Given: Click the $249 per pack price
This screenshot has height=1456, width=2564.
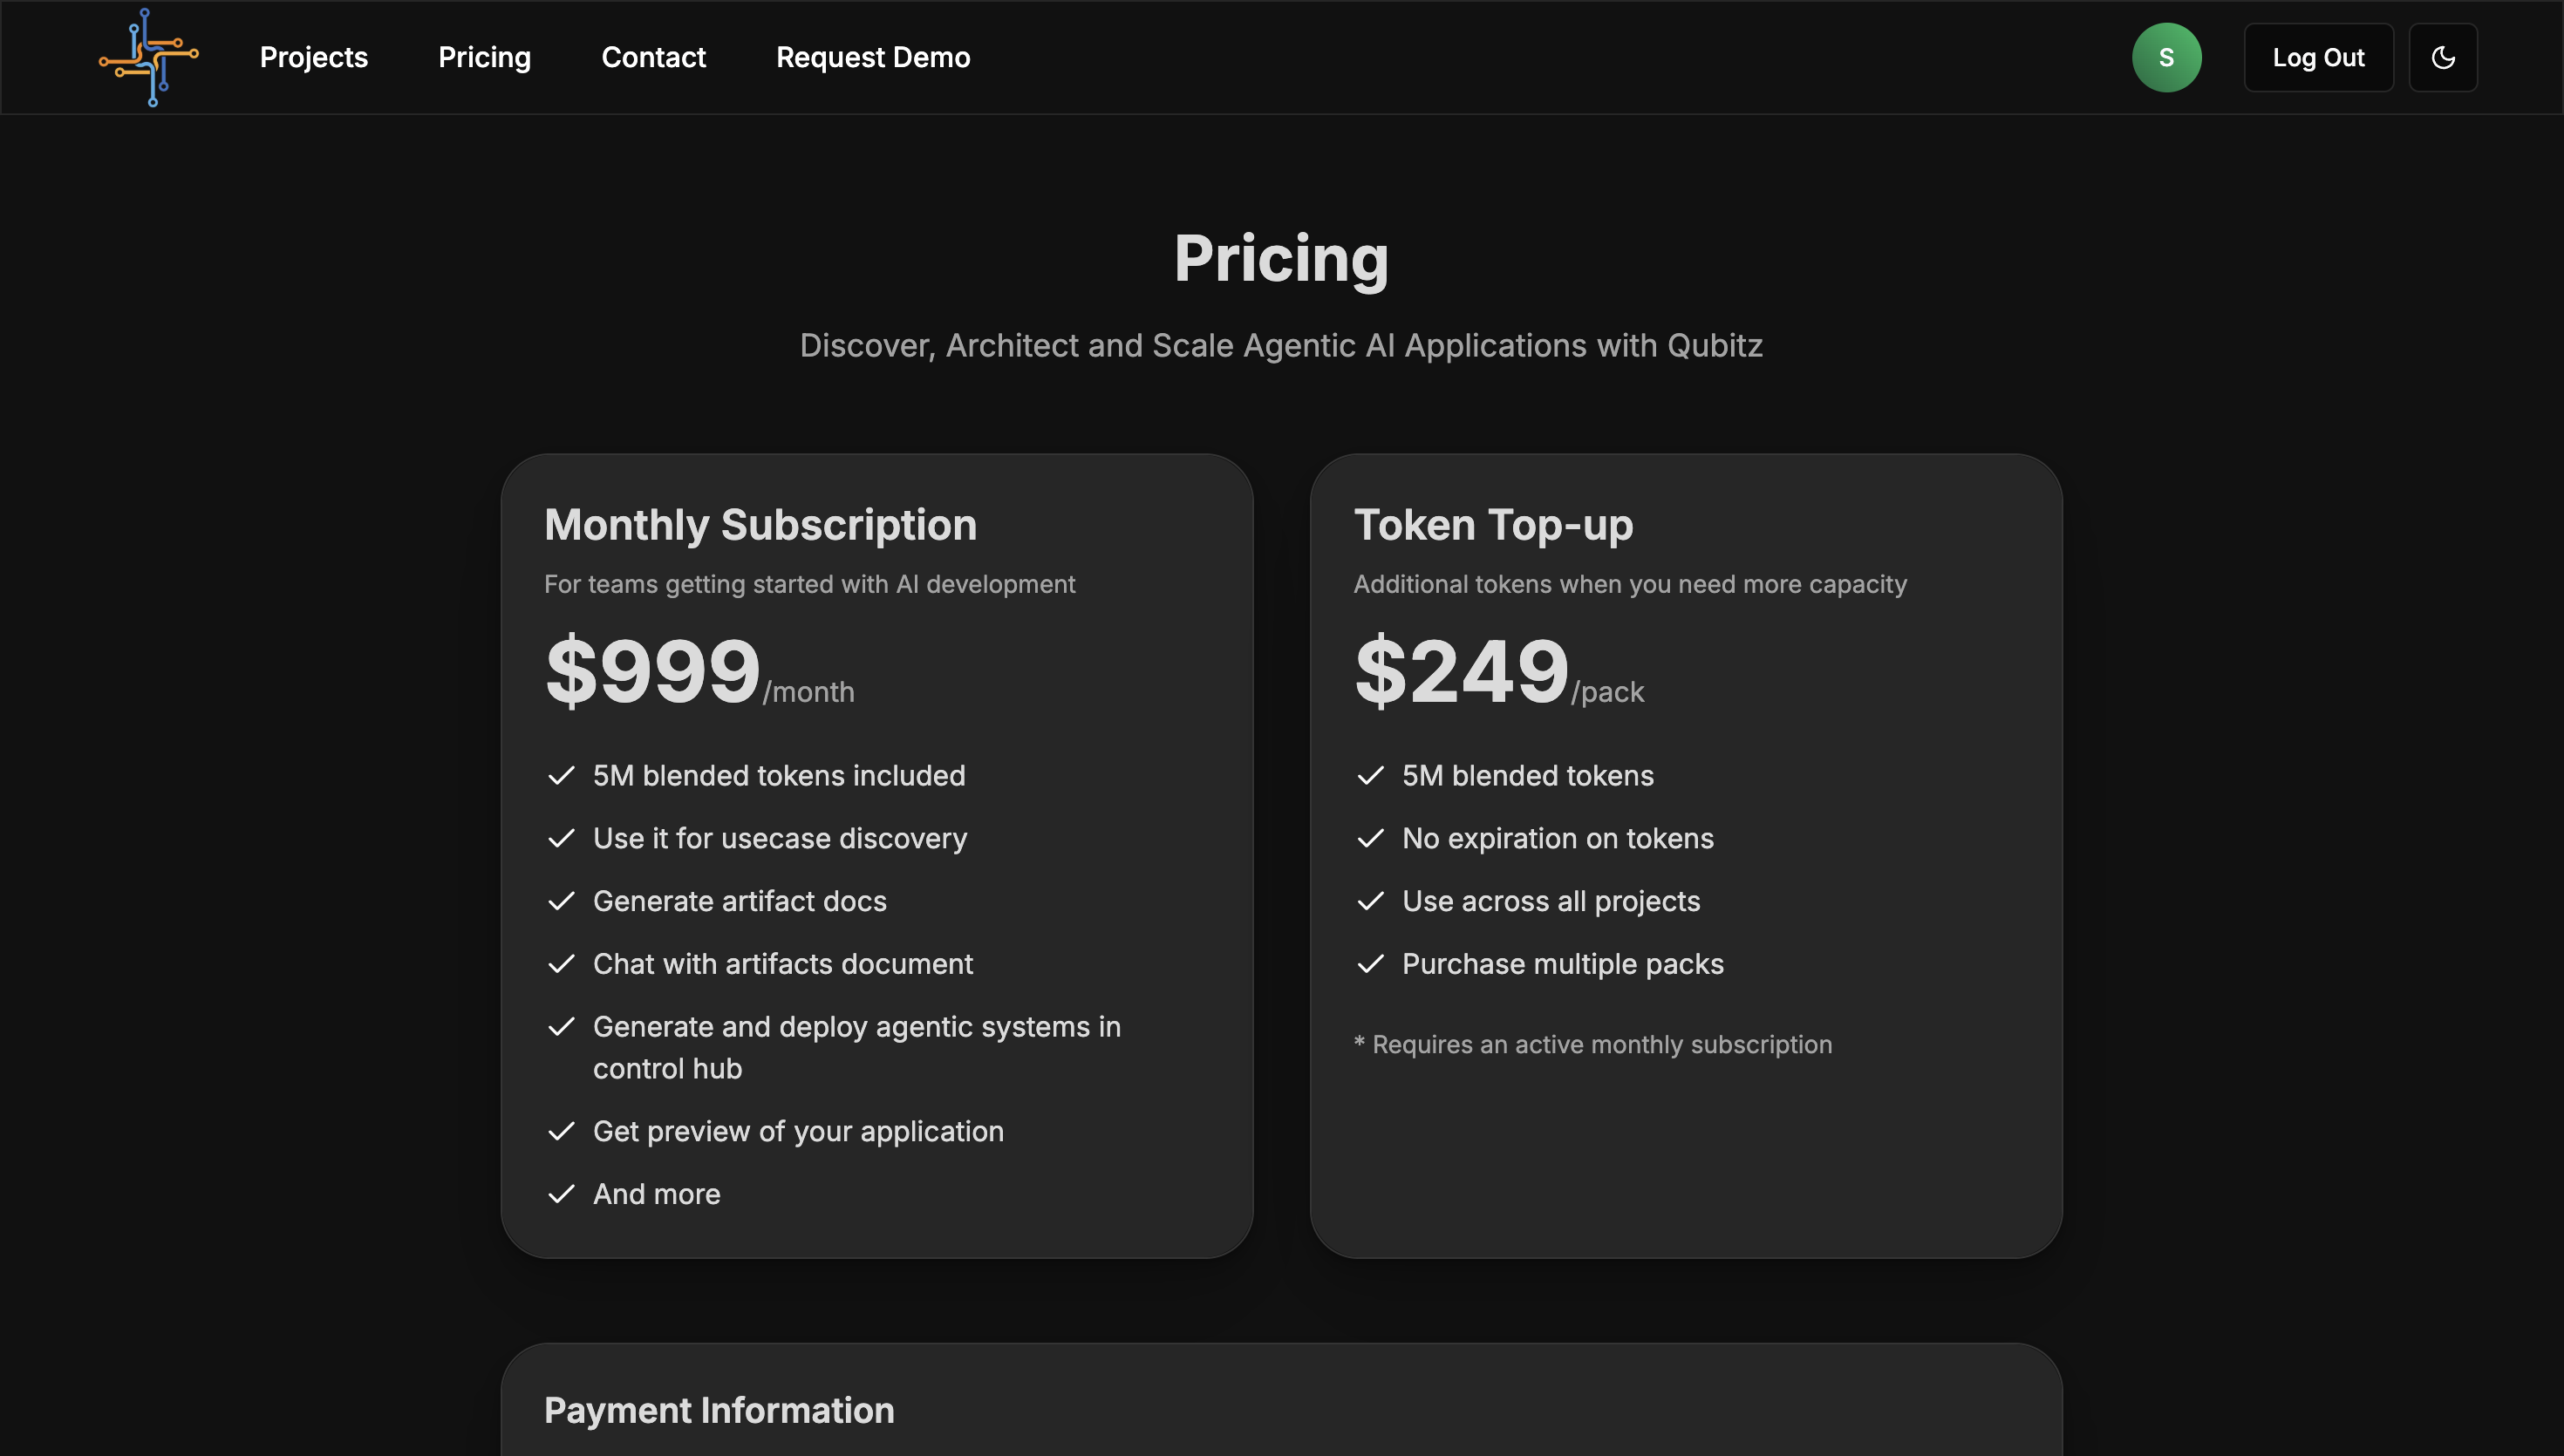Looking at the screenshot, I should pos(1461,671).
